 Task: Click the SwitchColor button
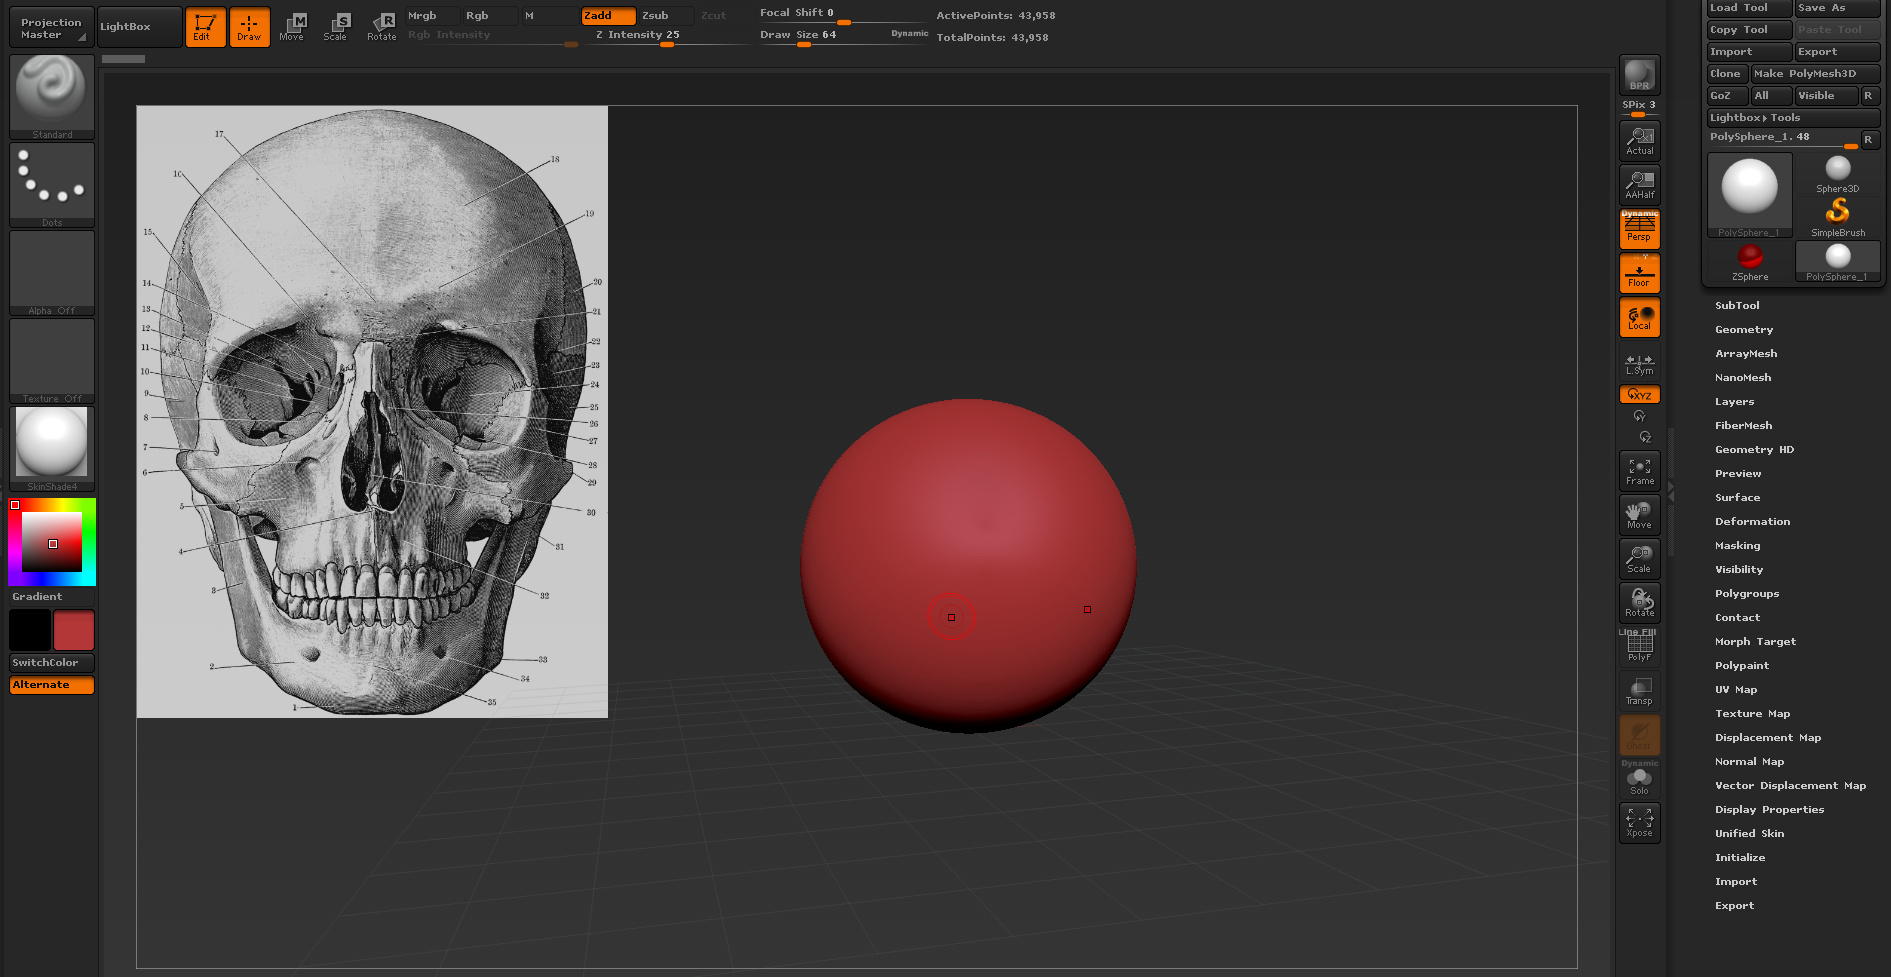pos(52,663)
